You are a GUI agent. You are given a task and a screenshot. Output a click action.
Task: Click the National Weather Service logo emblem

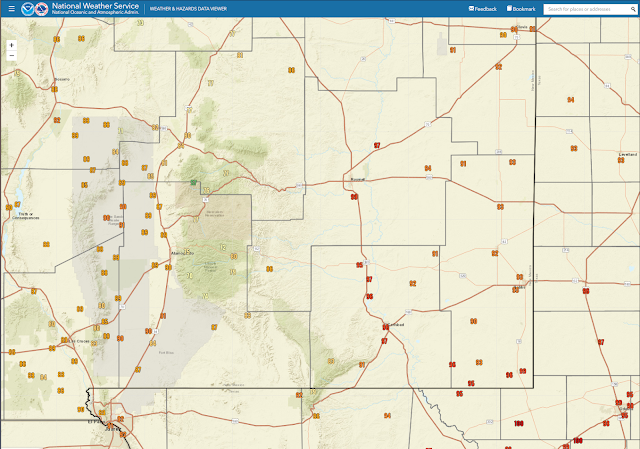coord(42,9)
